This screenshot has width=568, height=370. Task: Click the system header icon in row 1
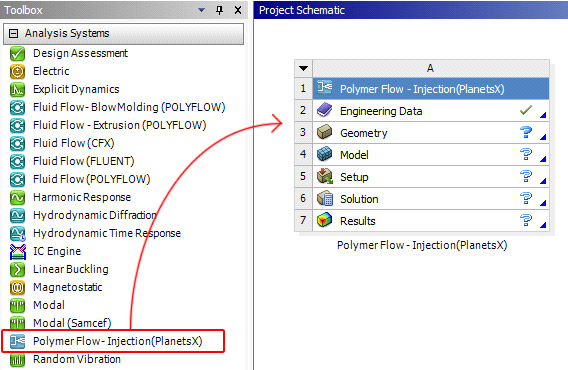tap(325, 87)
